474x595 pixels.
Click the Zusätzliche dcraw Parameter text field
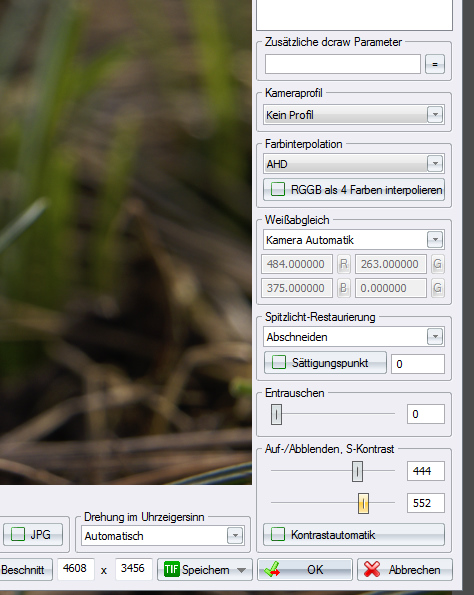click(343, 64)
